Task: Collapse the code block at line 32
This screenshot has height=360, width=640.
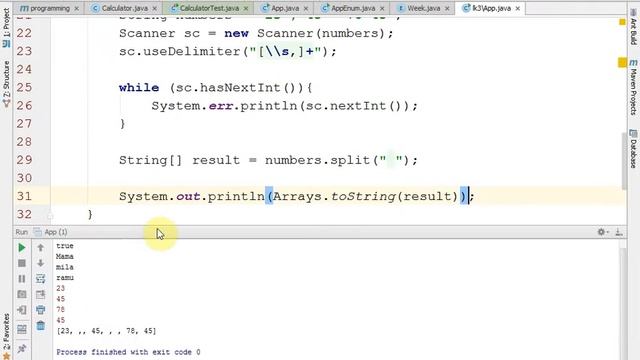Action: click(50, 214)
